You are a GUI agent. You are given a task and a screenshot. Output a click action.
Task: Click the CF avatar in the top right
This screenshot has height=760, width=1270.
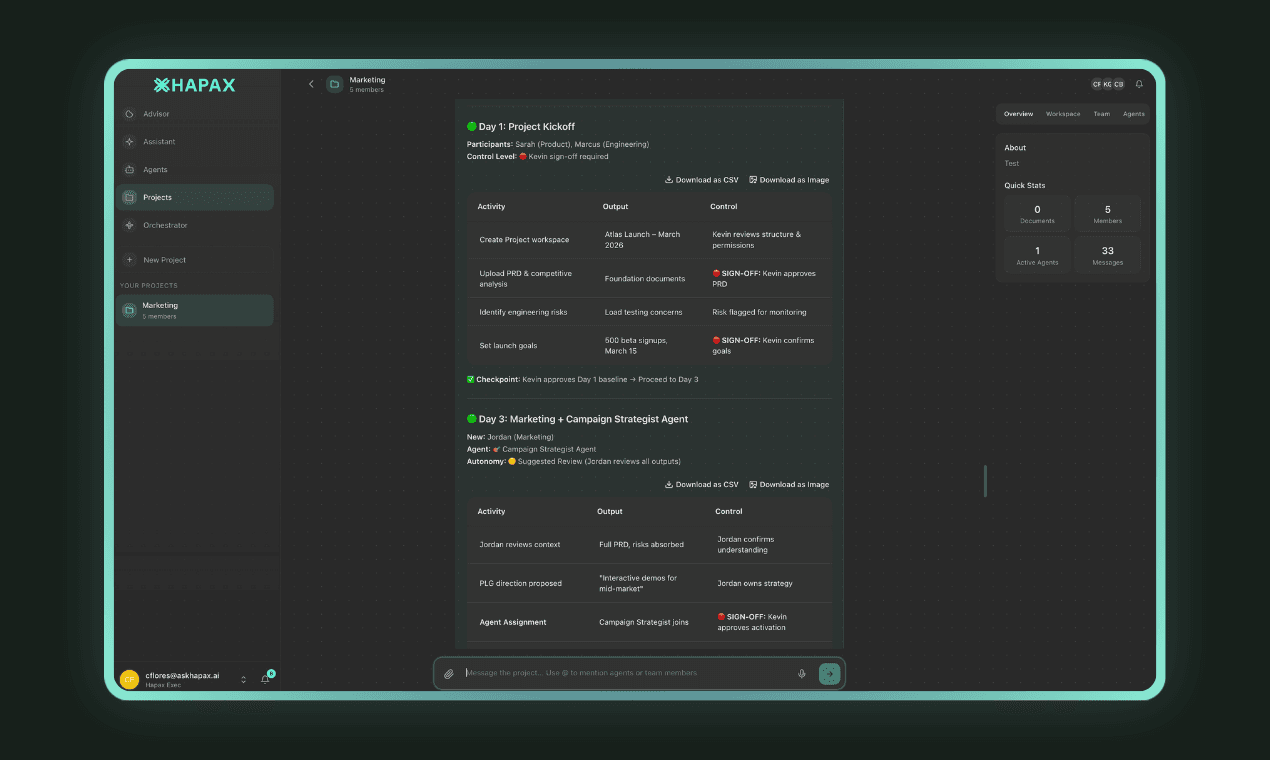[x=1096, y=84]
